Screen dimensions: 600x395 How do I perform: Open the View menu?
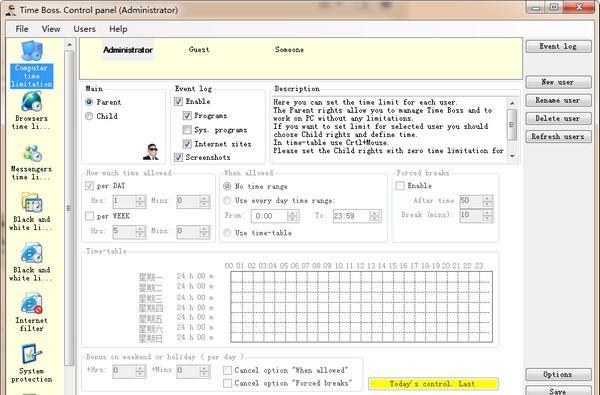coord(51,29)
